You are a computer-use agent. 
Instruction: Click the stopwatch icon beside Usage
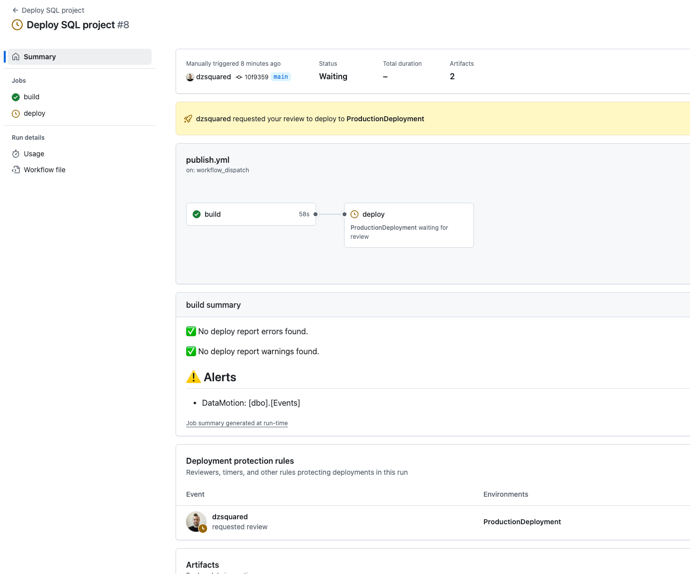pos(16,154)
